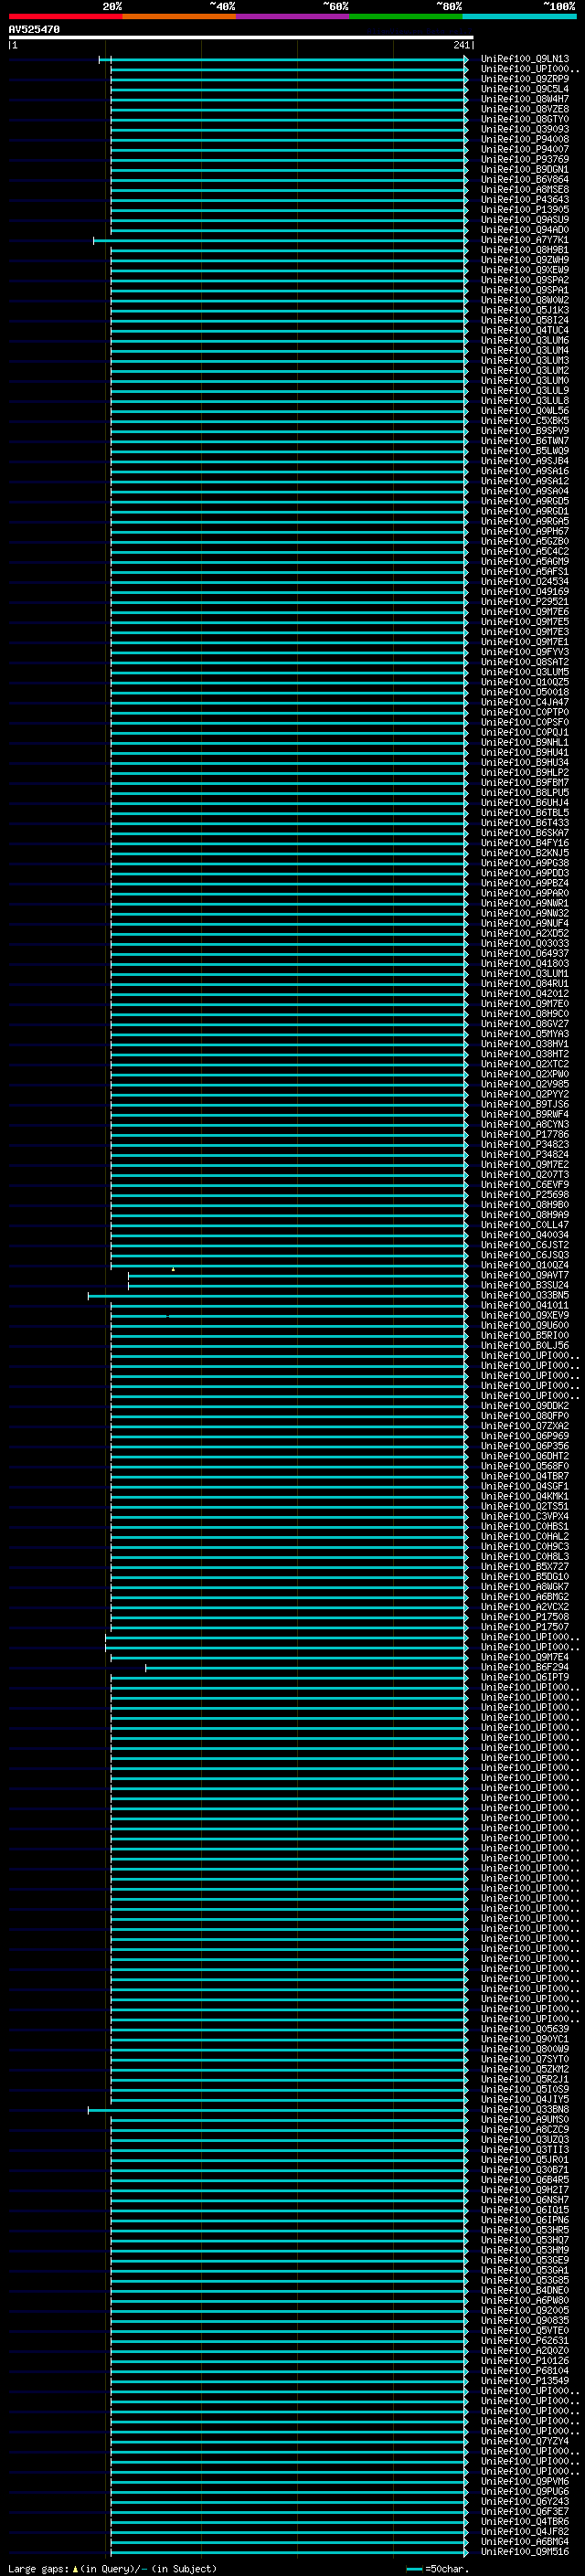Select hit label UniRef100_Q41011
The image size is (585, 2576).
(x=525, y=1305)
